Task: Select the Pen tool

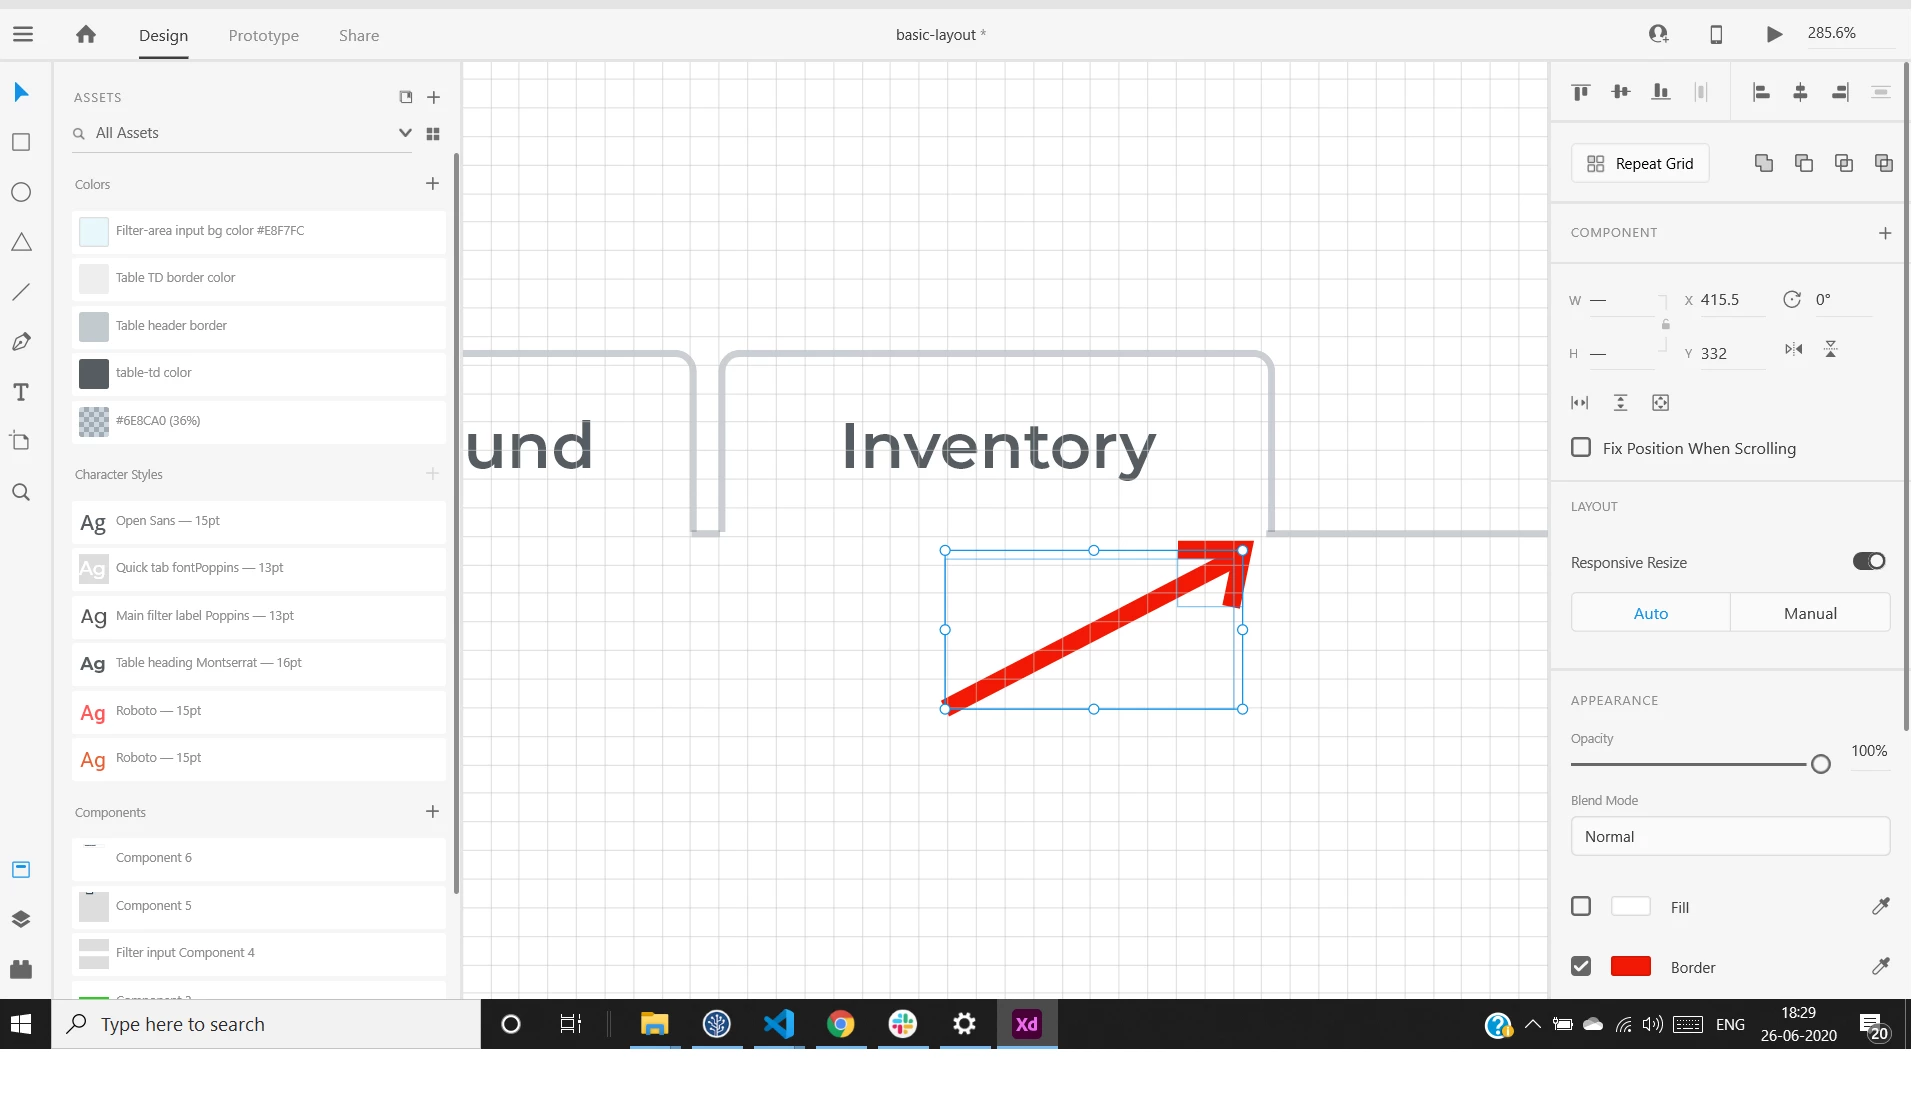Action: tap(21, 342)
